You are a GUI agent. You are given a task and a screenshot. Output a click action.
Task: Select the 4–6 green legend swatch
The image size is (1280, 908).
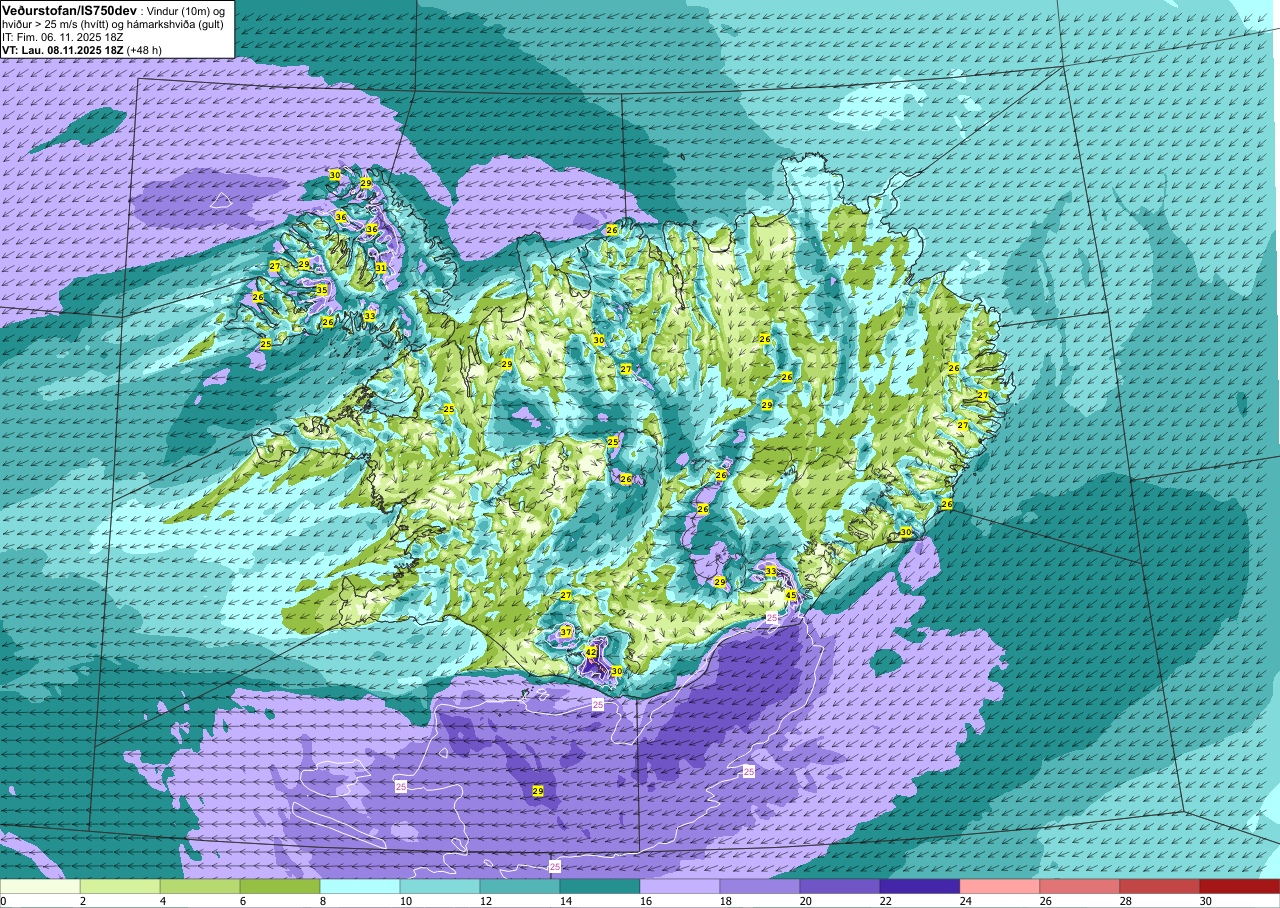tap(200, 886)
